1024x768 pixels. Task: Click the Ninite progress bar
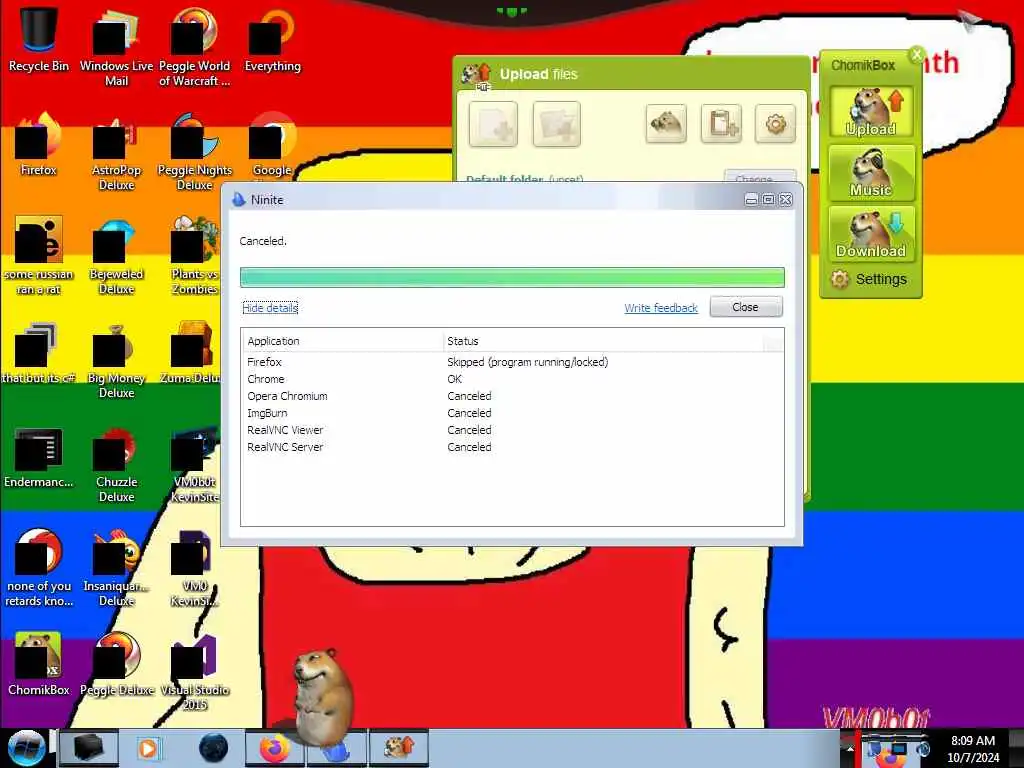[512, 277]
